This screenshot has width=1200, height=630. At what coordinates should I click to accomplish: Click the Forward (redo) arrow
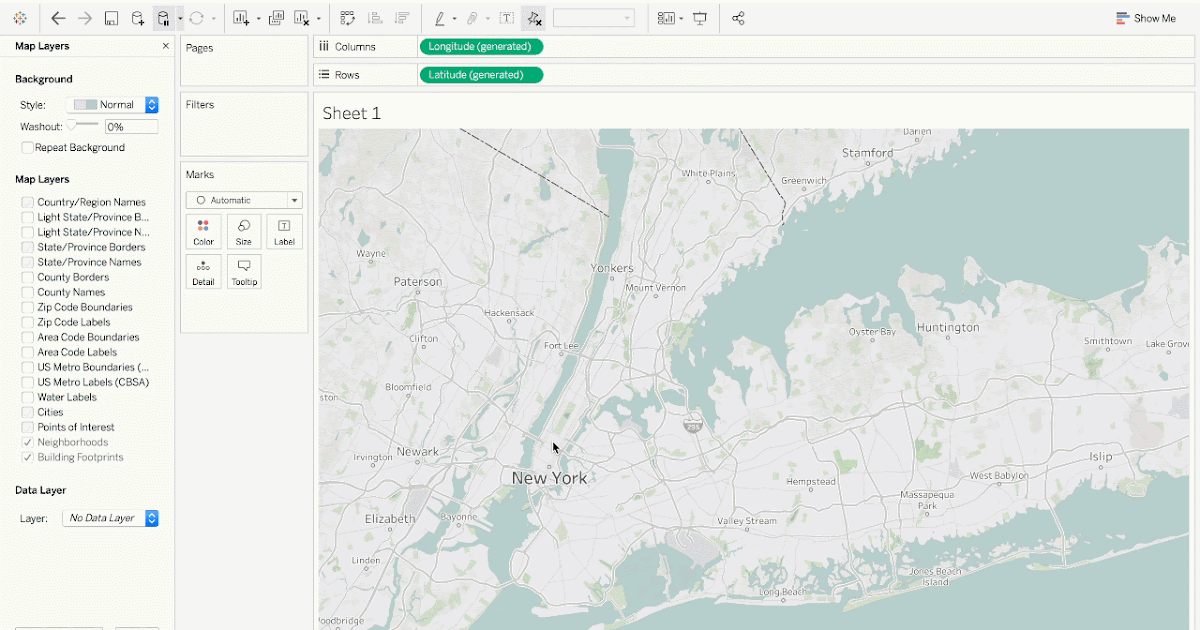click(85, 18)
